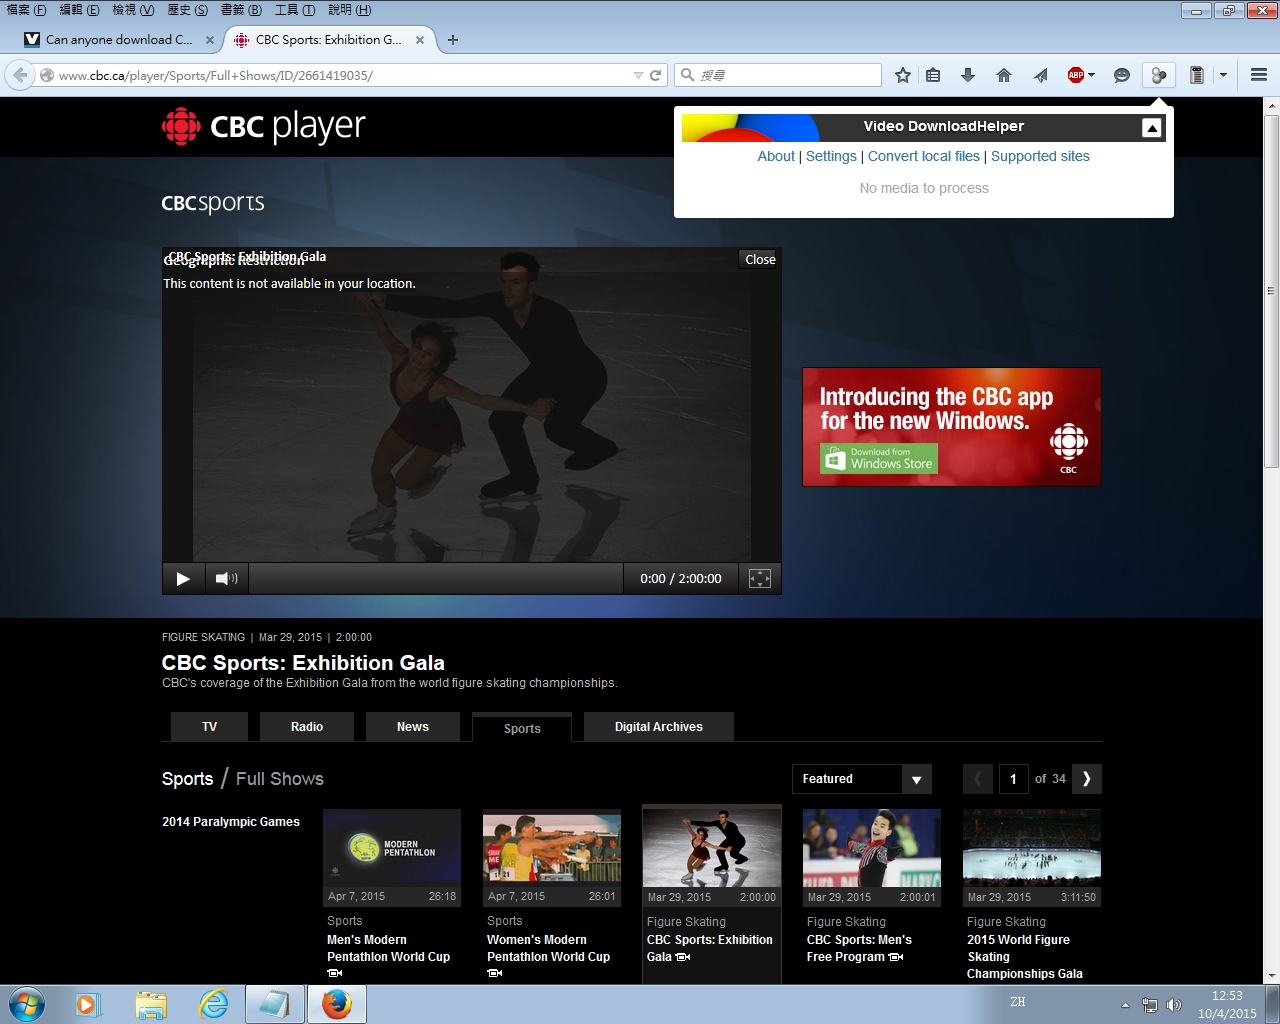The width and height of the screenshot is (1280, 1024).
Task: Go back using the browser back arrow
Action: pos(20,75)
